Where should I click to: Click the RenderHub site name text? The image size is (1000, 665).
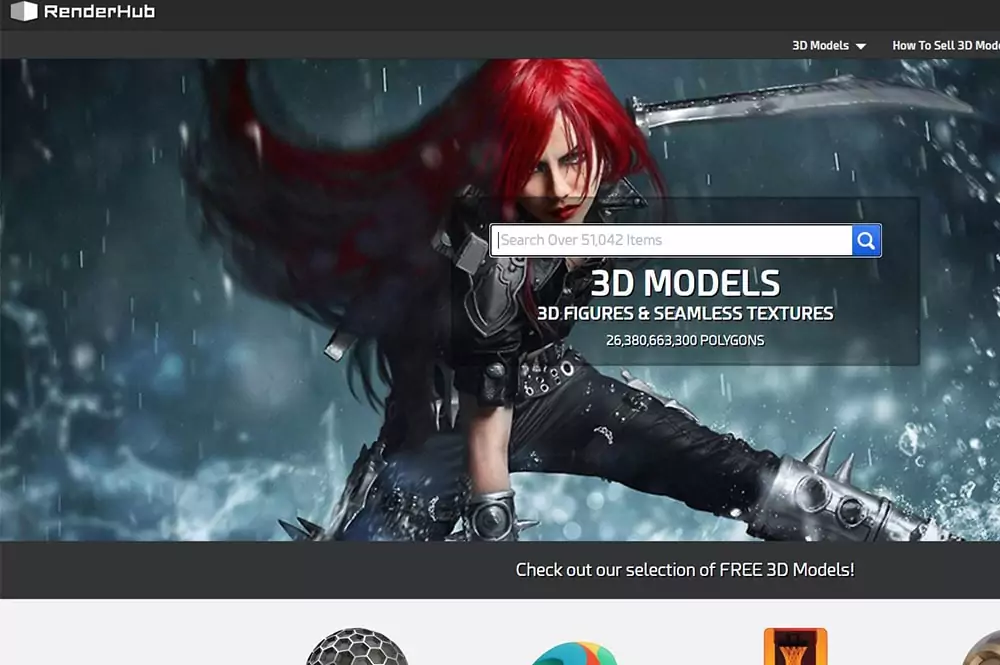[x=99, y=11]
